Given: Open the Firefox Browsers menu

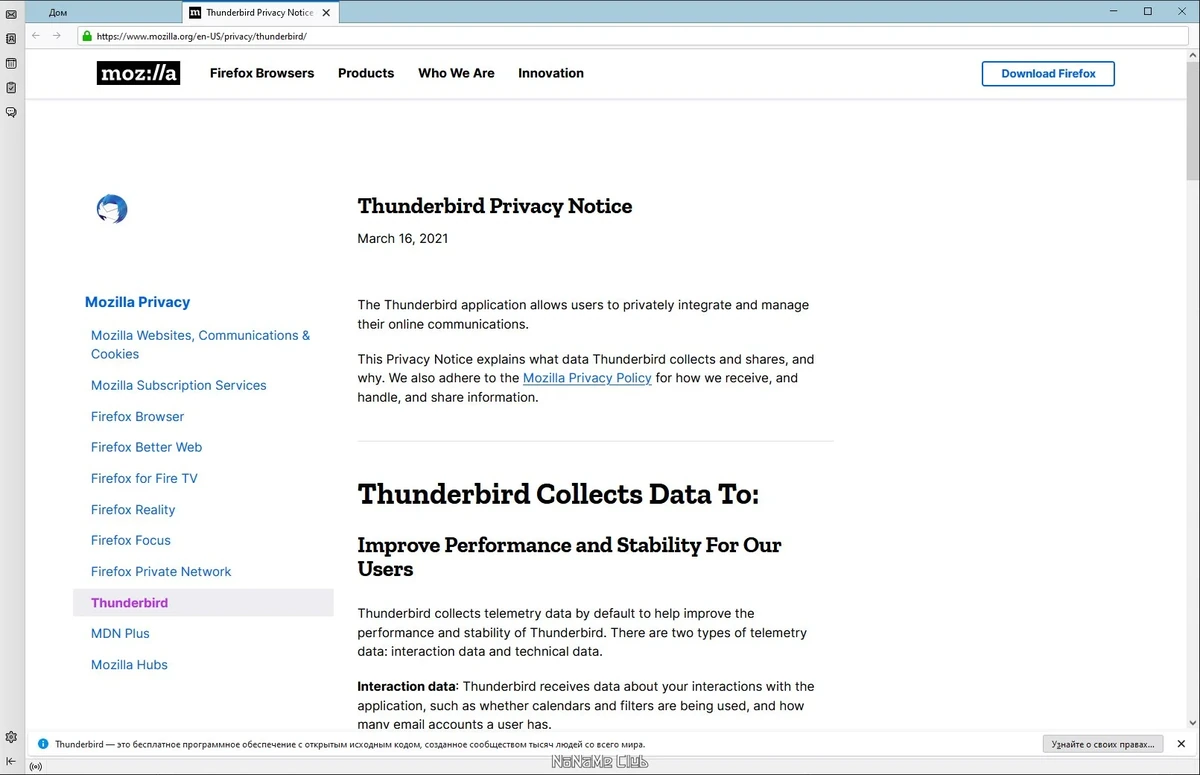Looking at the screenshot, I should tap(262, 73).
